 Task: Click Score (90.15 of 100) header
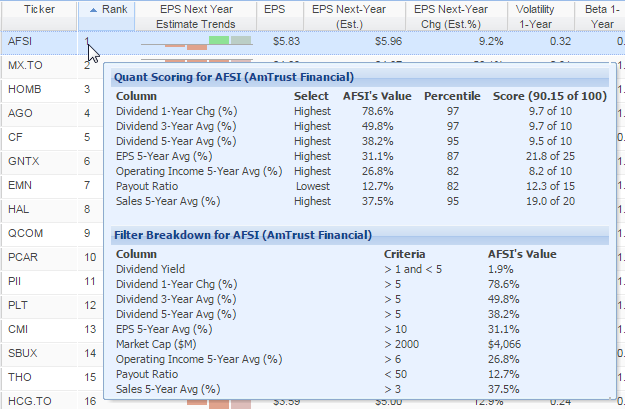550,96
